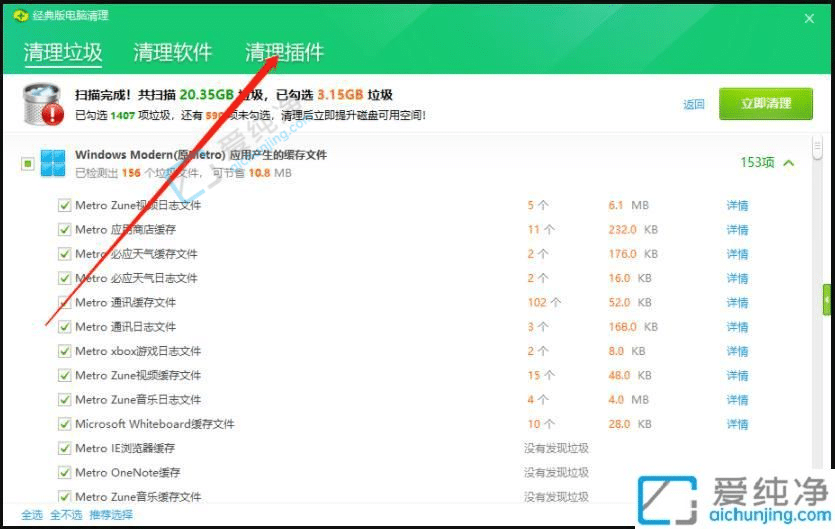
Task: Open the 清理插件 tab
Action: coord(284,52)
